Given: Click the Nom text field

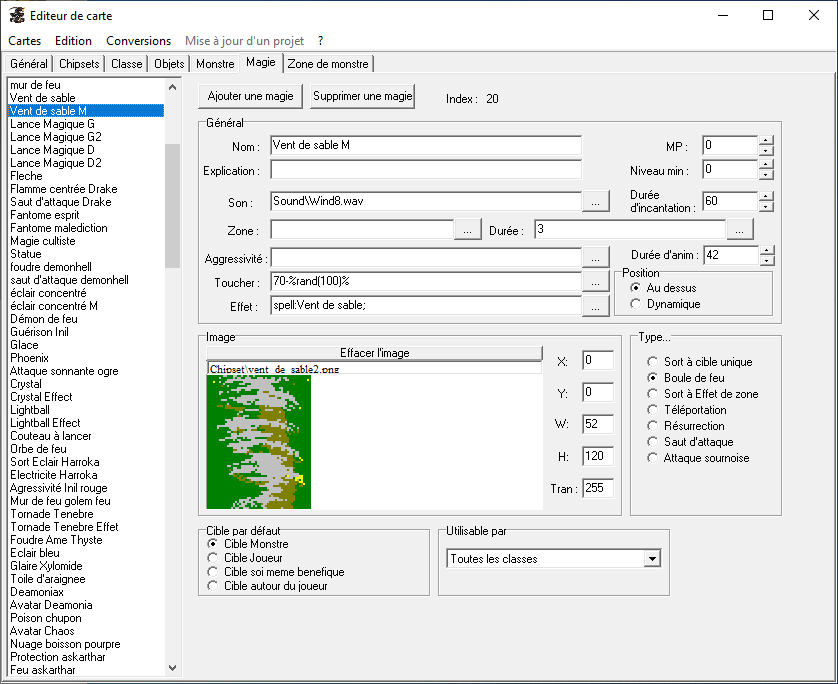Looking at the screenshot, I should (425, 146).
